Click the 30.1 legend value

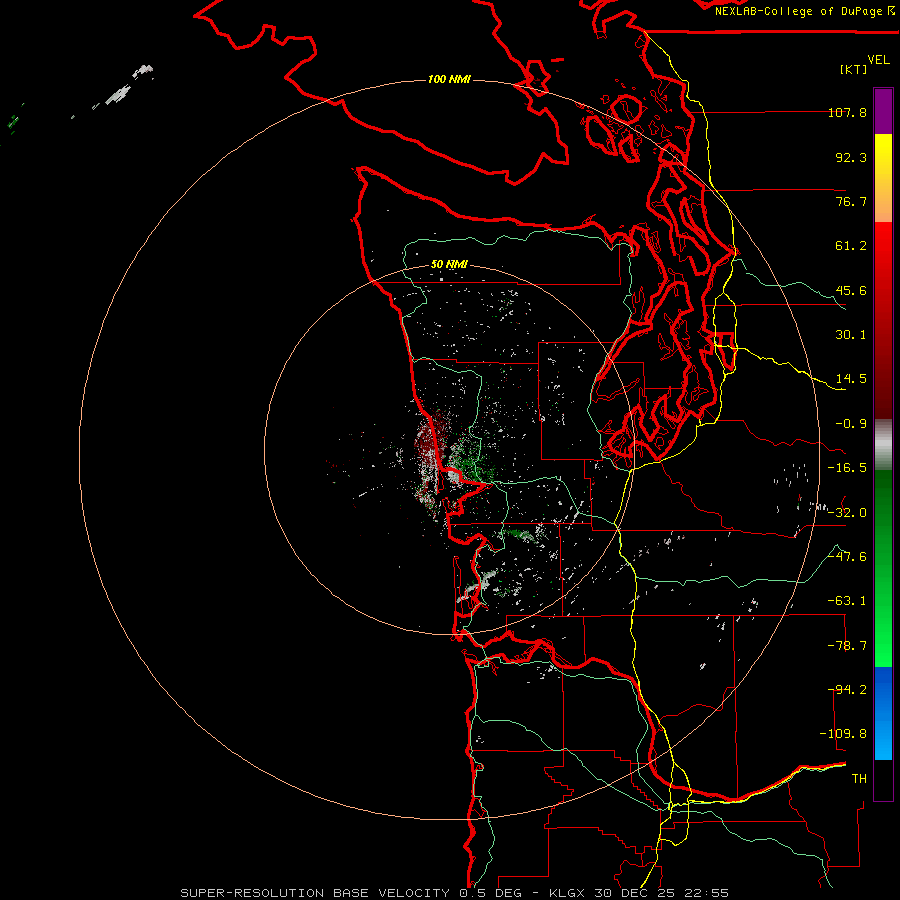coord(851,335)
